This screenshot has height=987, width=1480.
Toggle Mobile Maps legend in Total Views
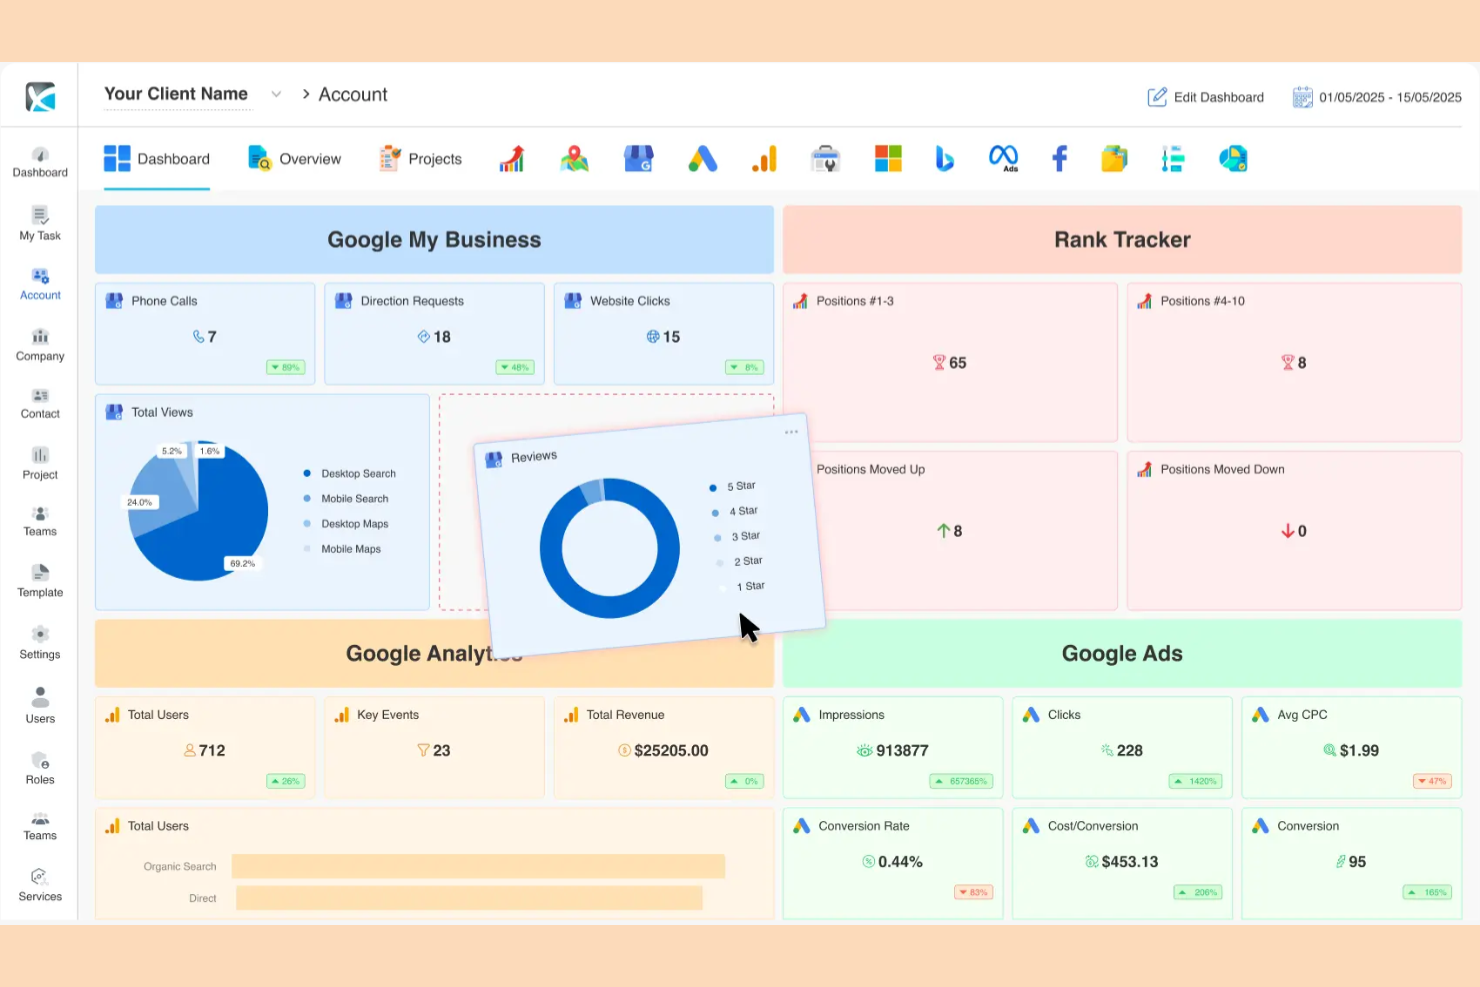point(342,549)
